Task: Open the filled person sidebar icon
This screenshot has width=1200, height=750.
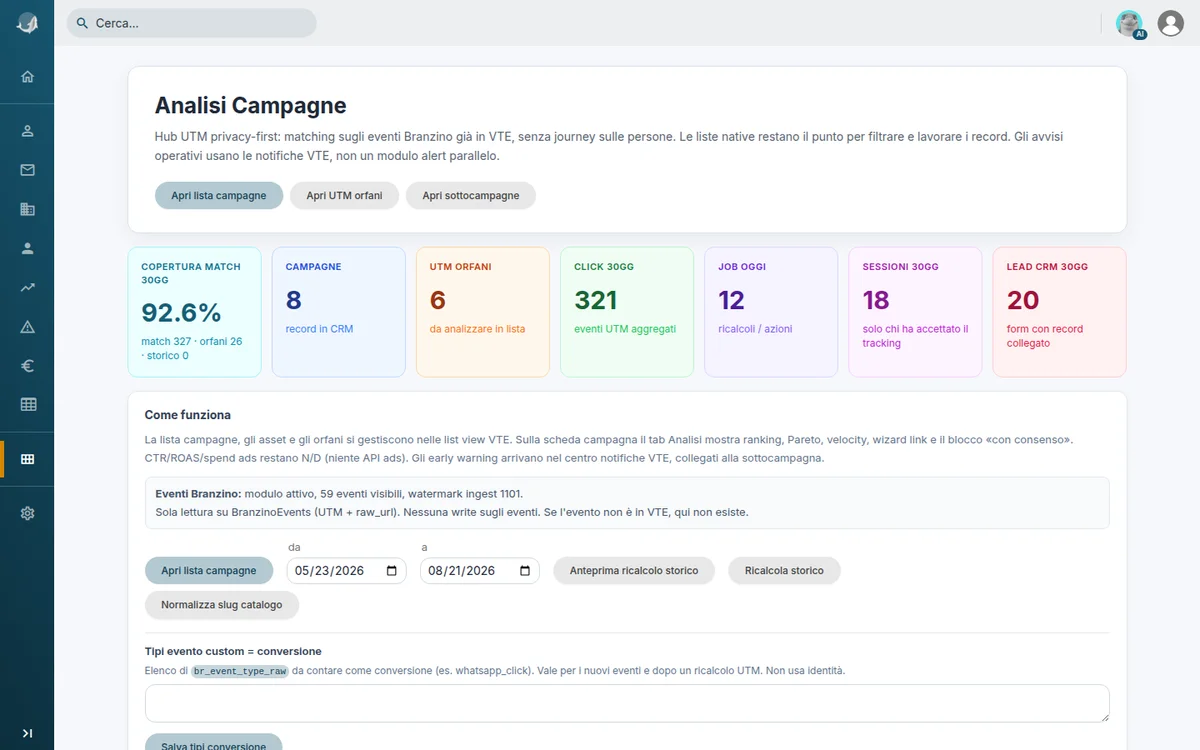Action: point(27,248)
